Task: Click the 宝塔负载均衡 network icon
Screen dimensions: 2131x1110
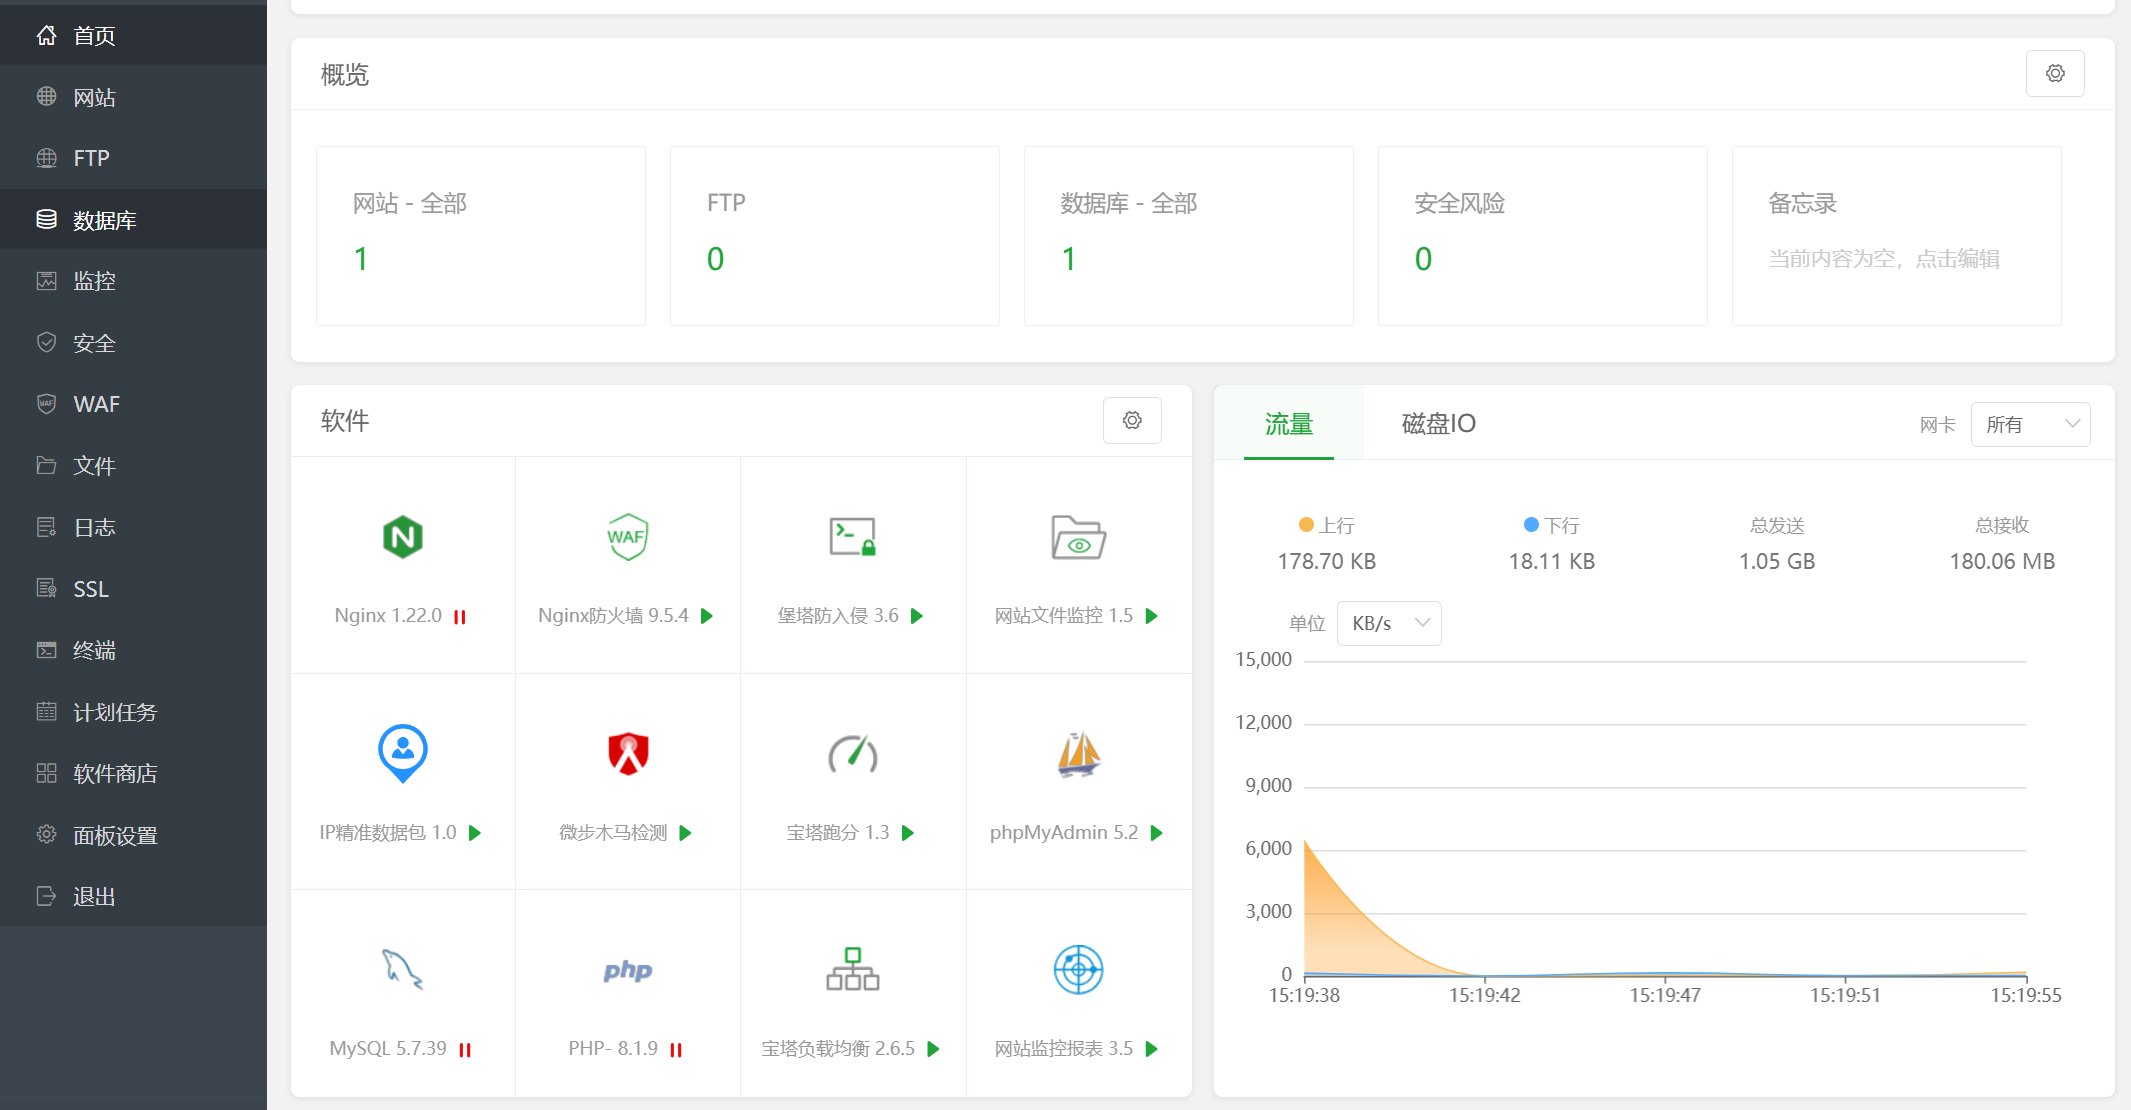Action: pos(852,969)
